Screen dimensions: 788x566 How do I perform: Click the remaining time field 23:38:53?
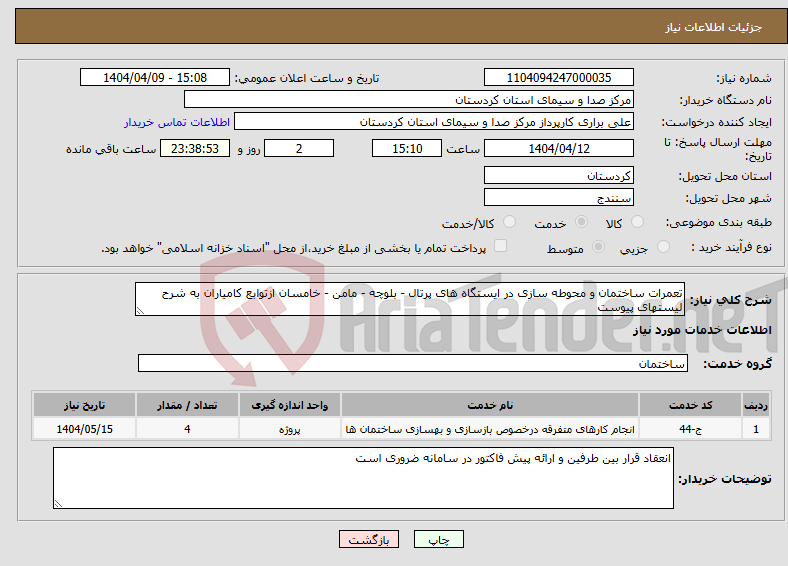(x=195, y=148)
